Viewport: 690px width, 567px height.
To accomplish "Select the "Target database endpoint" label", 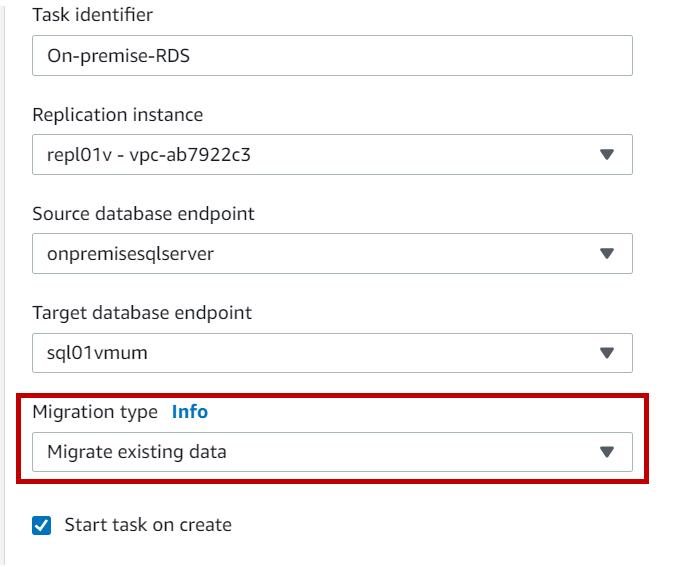I will pos(142,313).
